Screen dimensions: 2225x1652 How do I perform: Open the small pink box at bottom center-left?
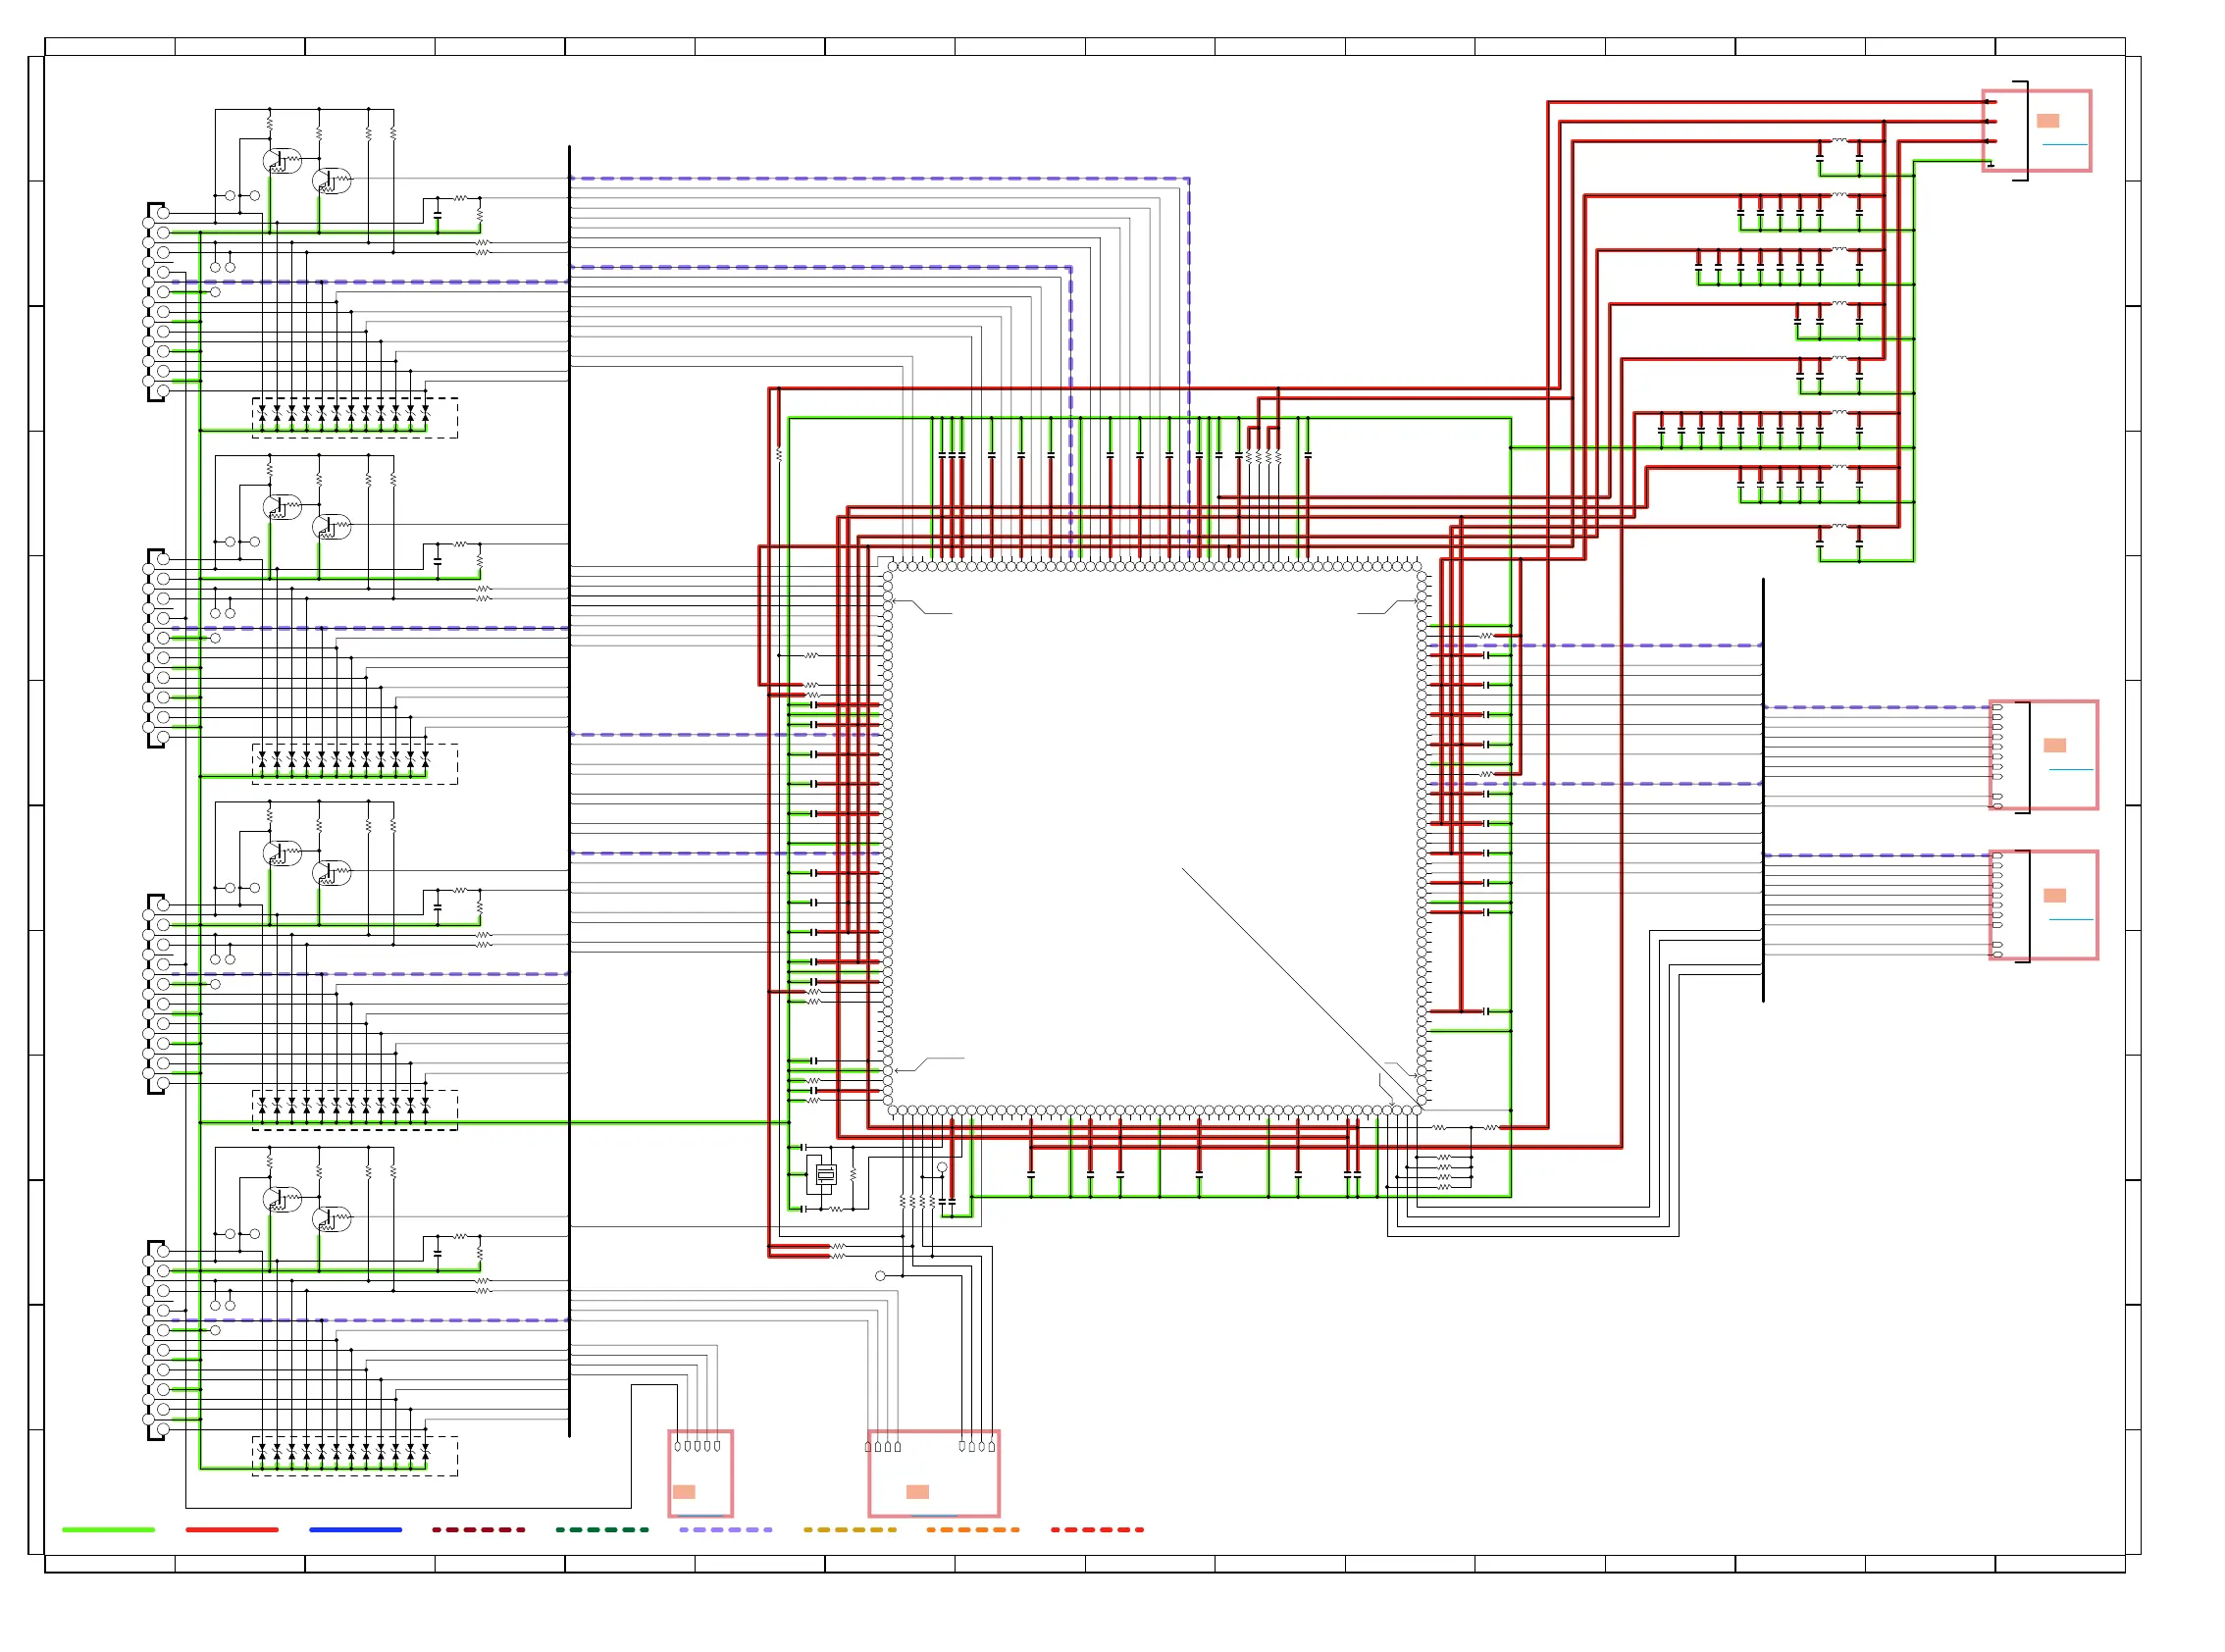tap(700, 1473)
